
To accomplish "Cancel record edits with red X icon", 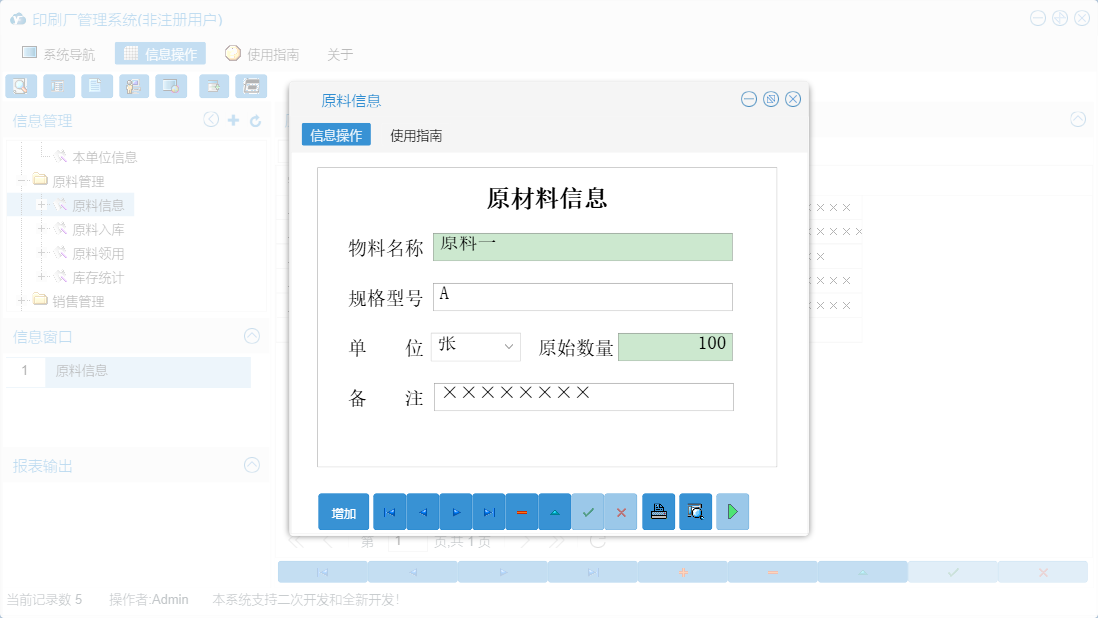I will 621,511.
